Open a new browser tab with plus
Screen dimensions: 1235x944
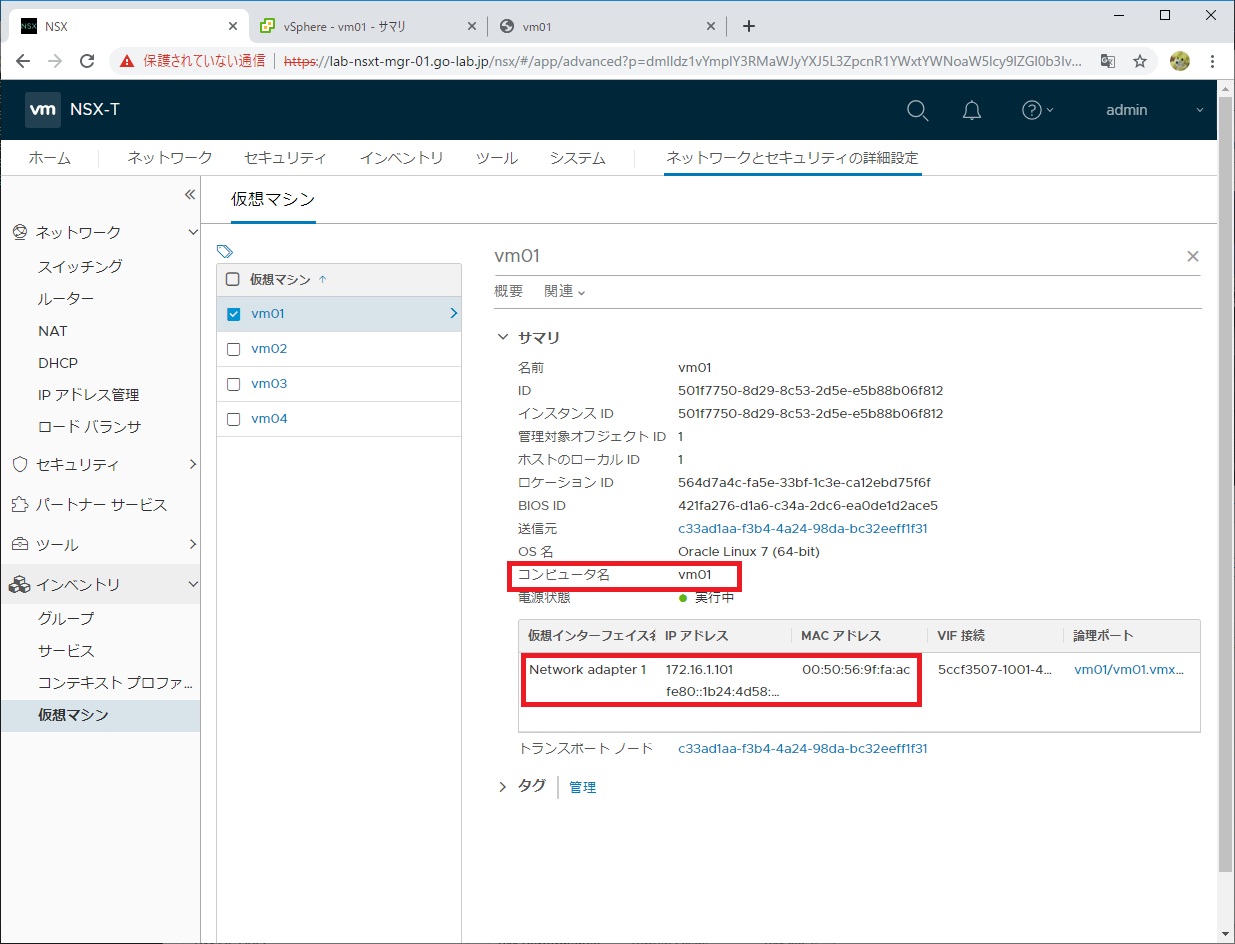click(749, 26)
